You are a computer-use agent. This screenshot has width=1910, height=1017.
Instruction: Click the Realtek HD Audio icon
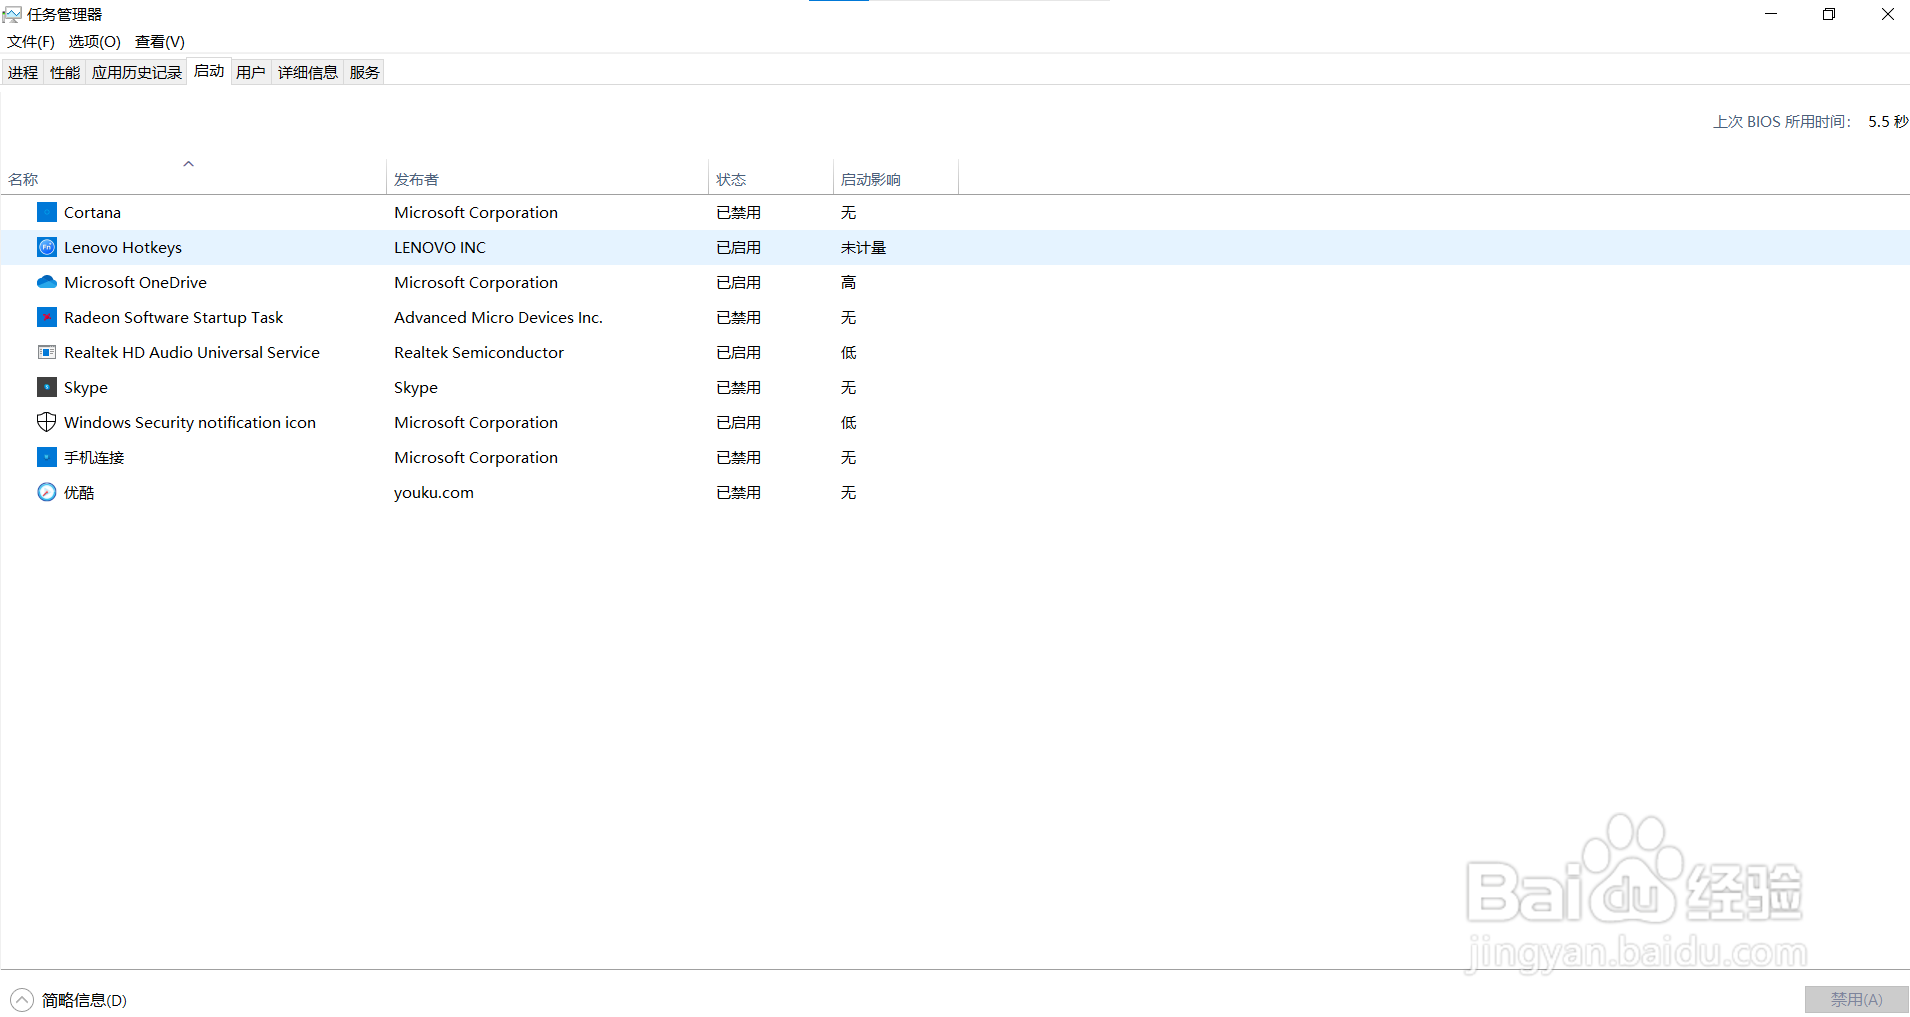pos(47,352)
